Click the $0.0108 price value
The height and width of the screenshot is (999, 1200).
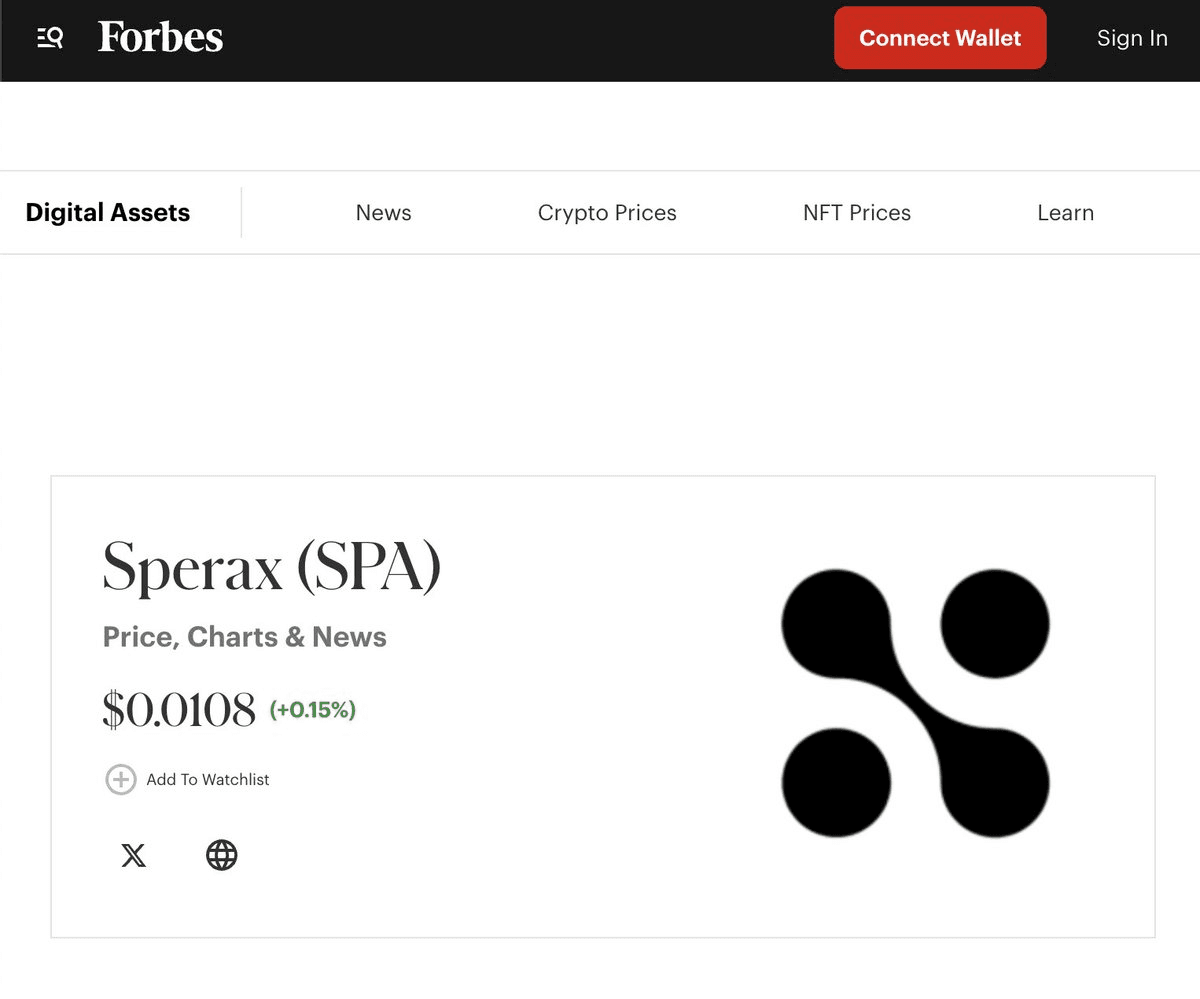coord(179,710)
